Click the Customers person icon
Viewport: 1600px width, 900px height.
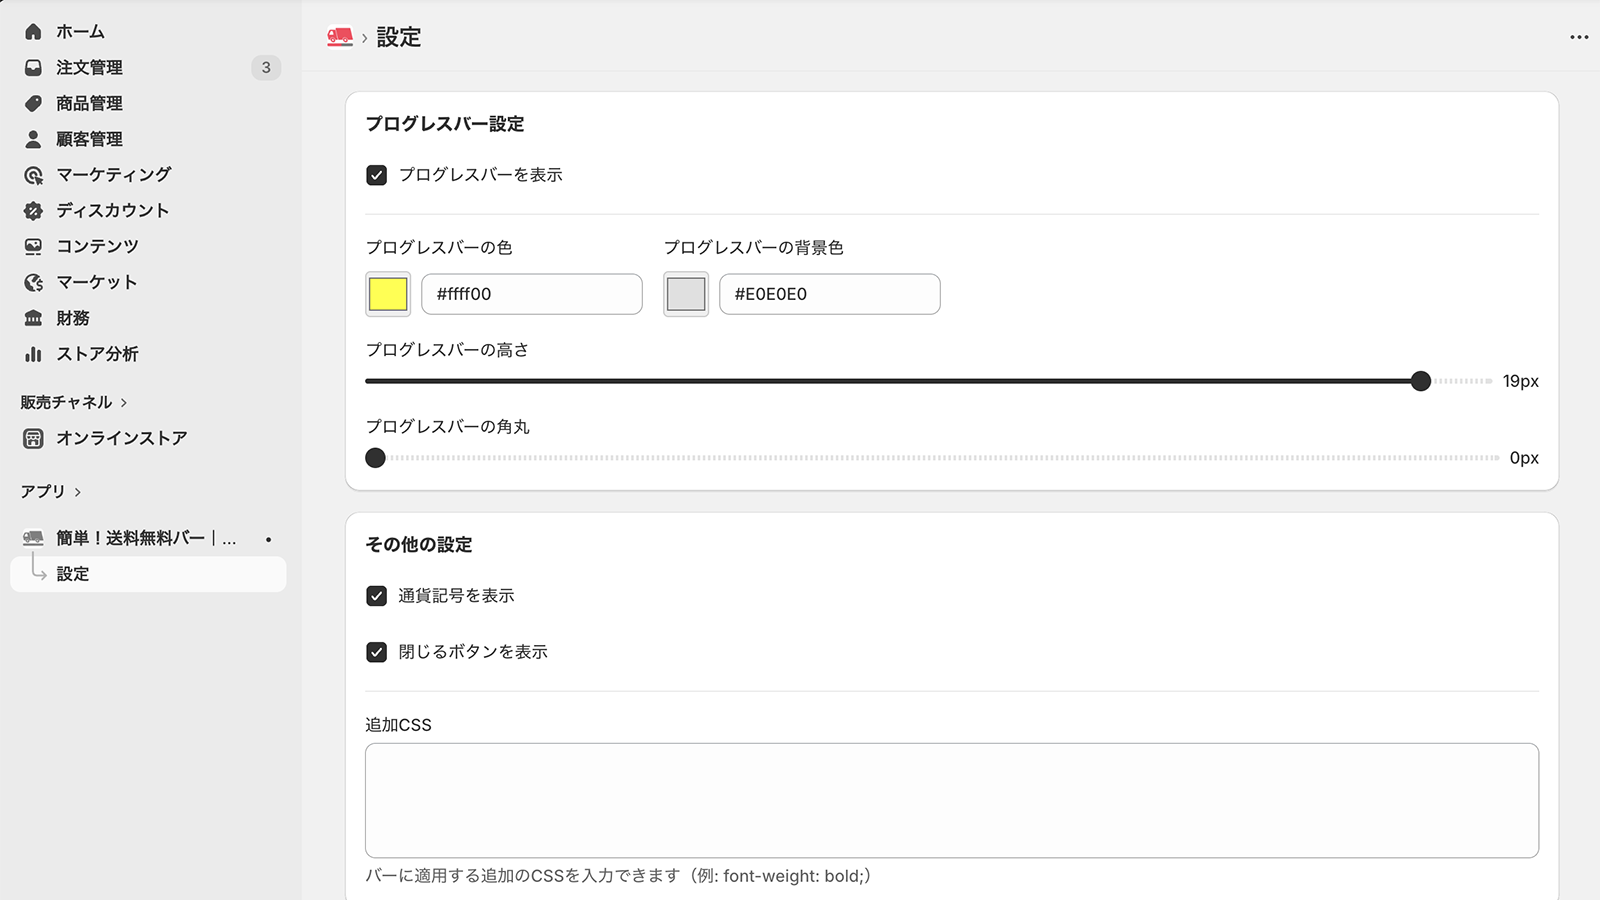click(x=33, y=139)
